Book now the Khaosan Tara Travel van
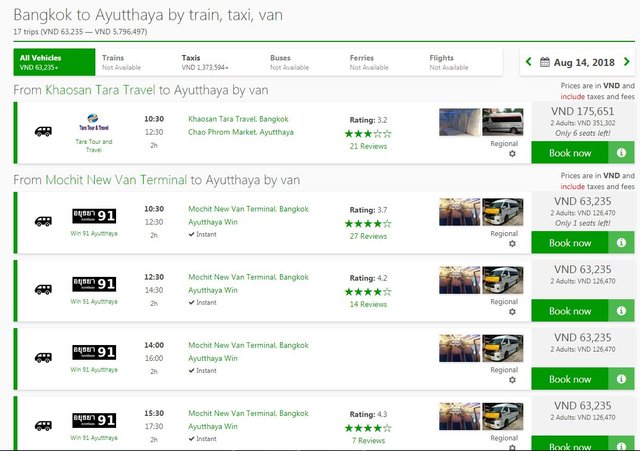The image size is (640, 451). 570,153
